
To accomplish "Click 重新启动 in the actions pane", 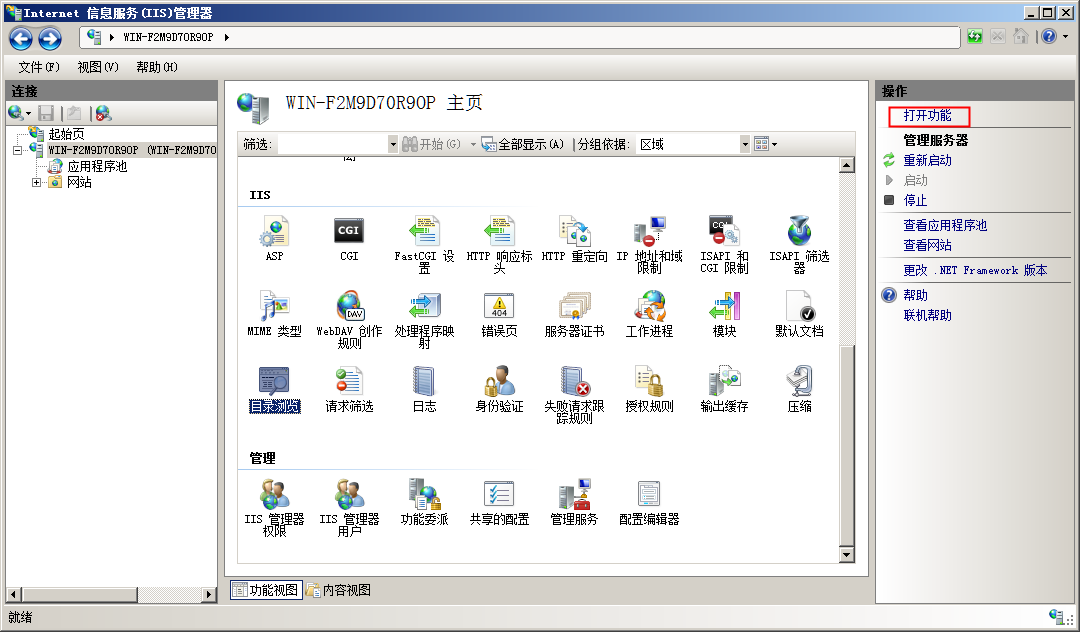I will pyautogui.click(x=927, y=160).
